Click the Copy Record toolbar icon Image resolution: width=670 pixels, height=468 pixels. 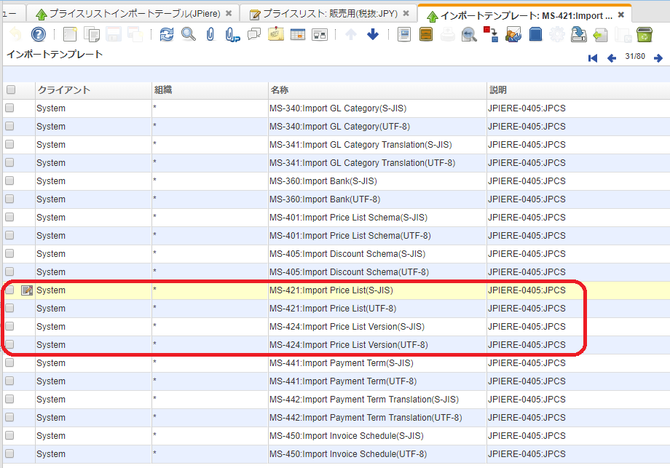click(91, 34)
